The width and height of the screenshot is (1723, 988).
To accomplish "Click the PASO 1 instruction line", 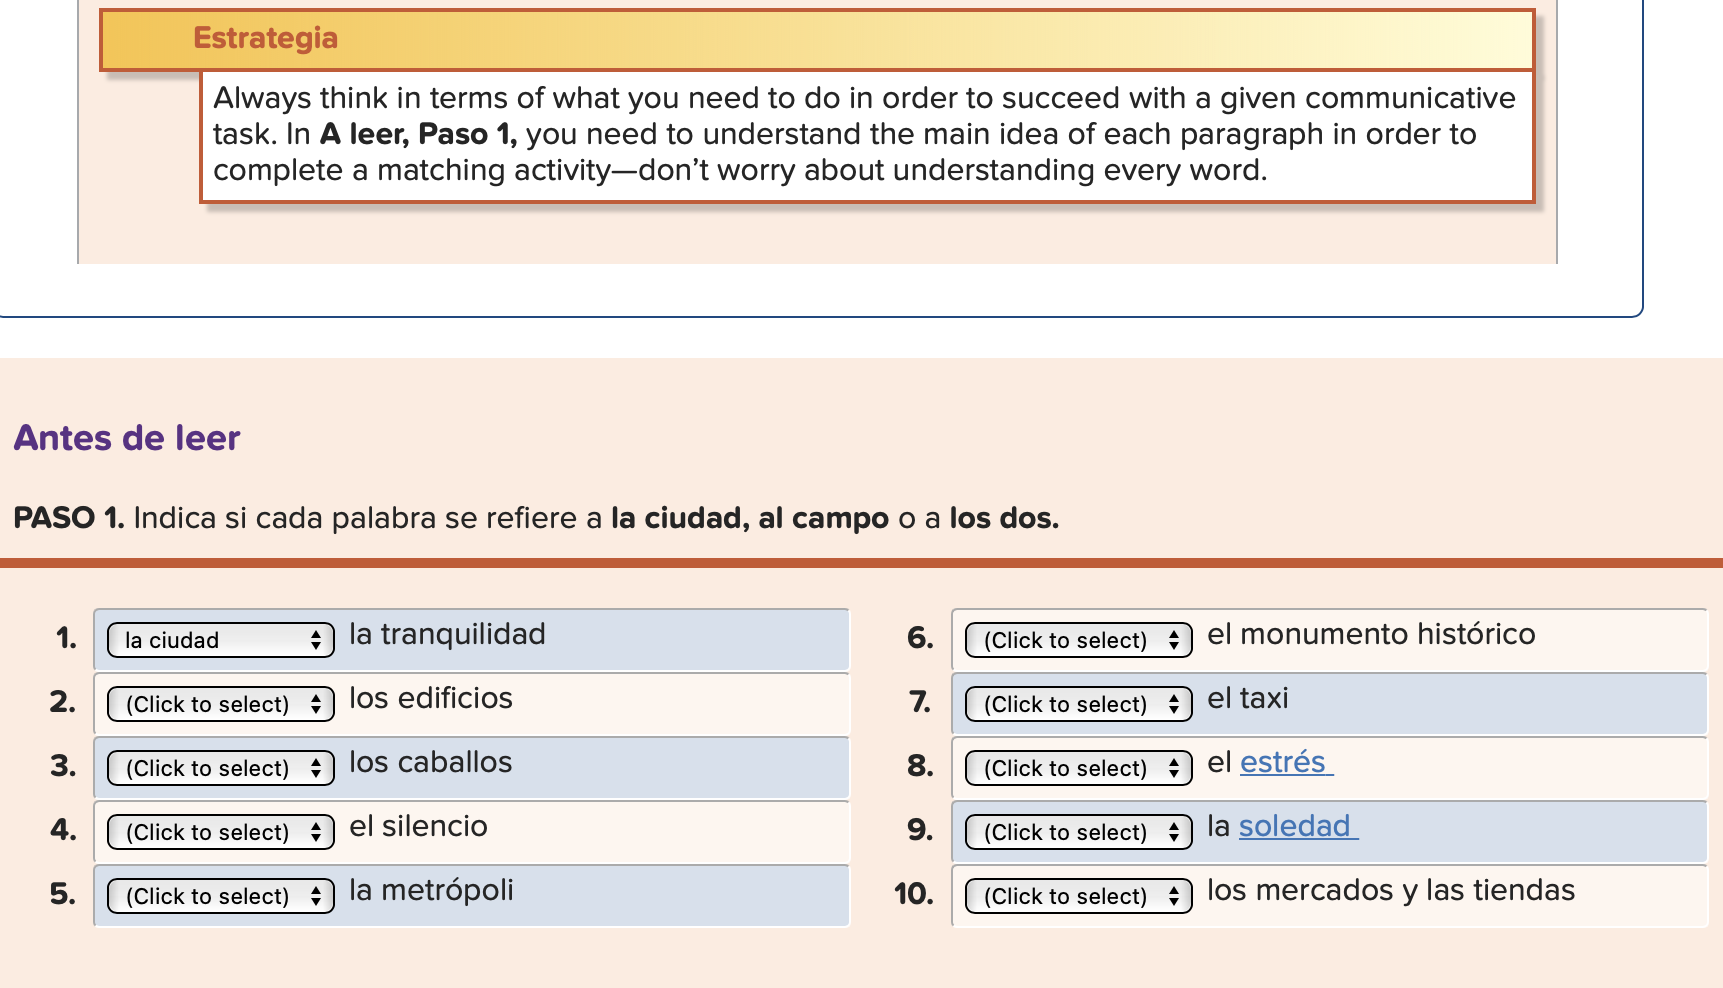I will 536,518.
